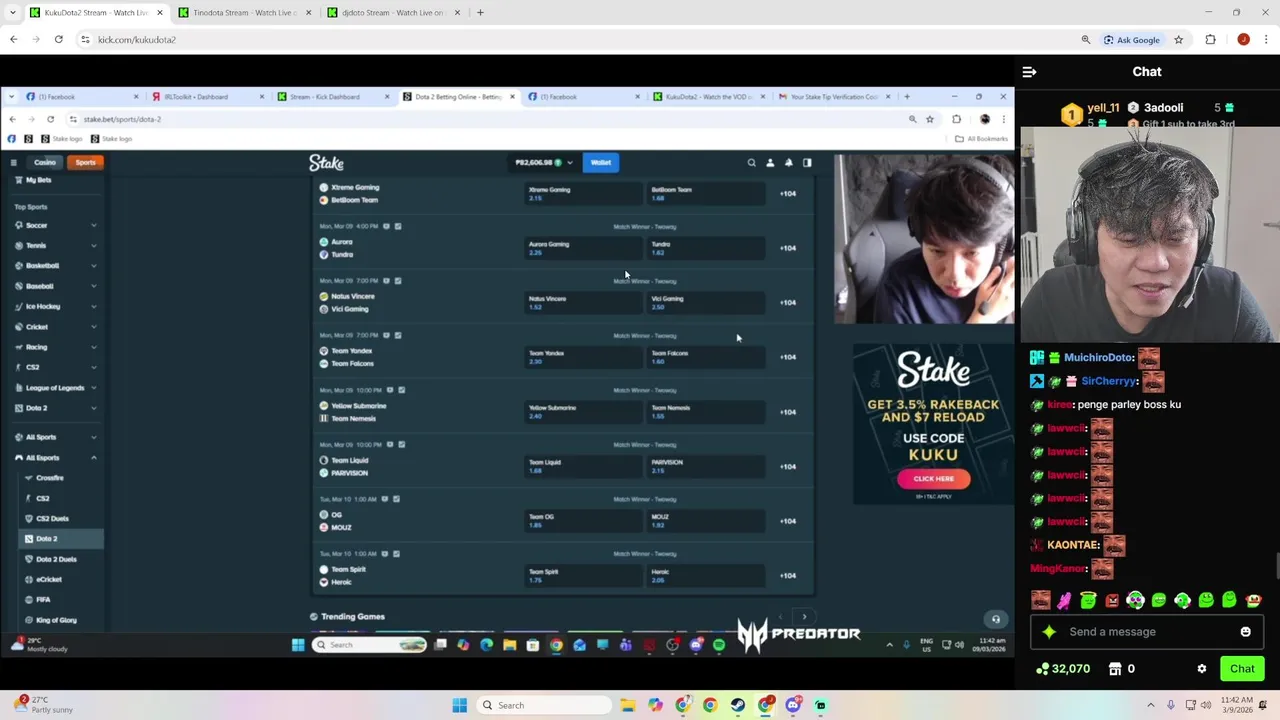Go to next Trending Games page arrow
The width and height of the screenshot is (1280, 720).
[x=804, y=617]
